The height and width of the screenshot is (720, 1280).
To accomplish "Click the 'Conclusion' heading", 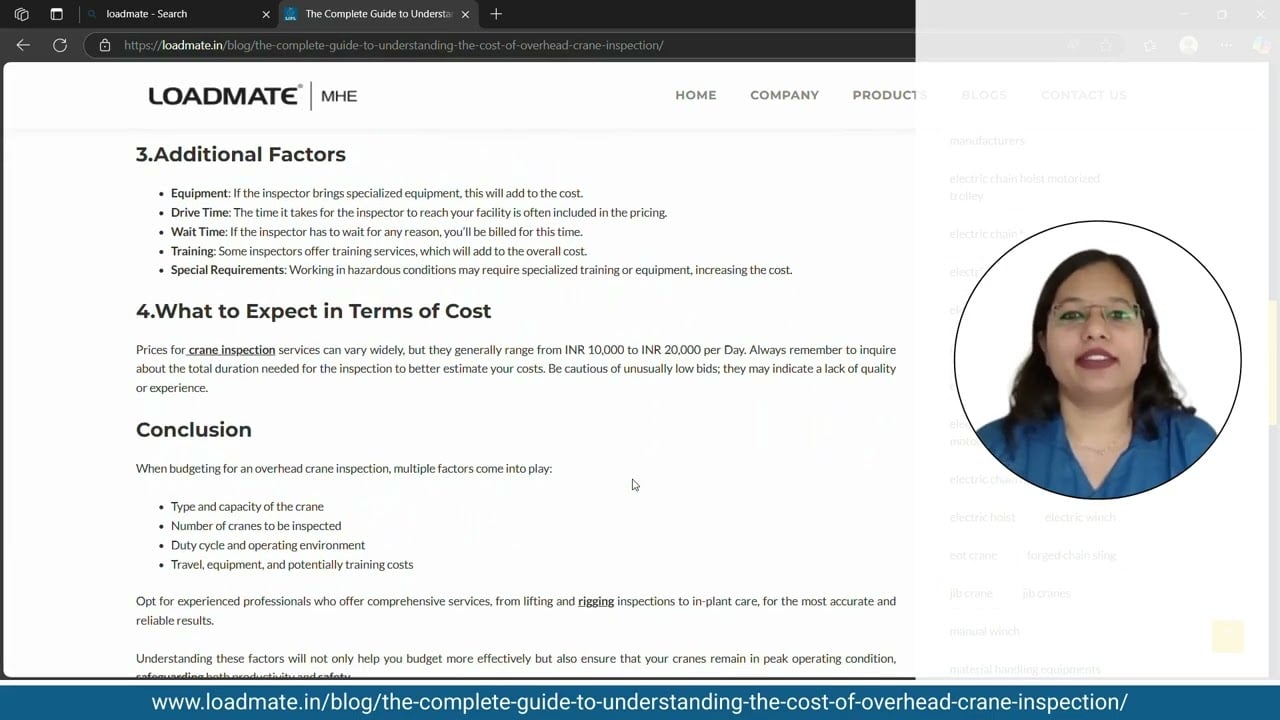I will (194, 429).
